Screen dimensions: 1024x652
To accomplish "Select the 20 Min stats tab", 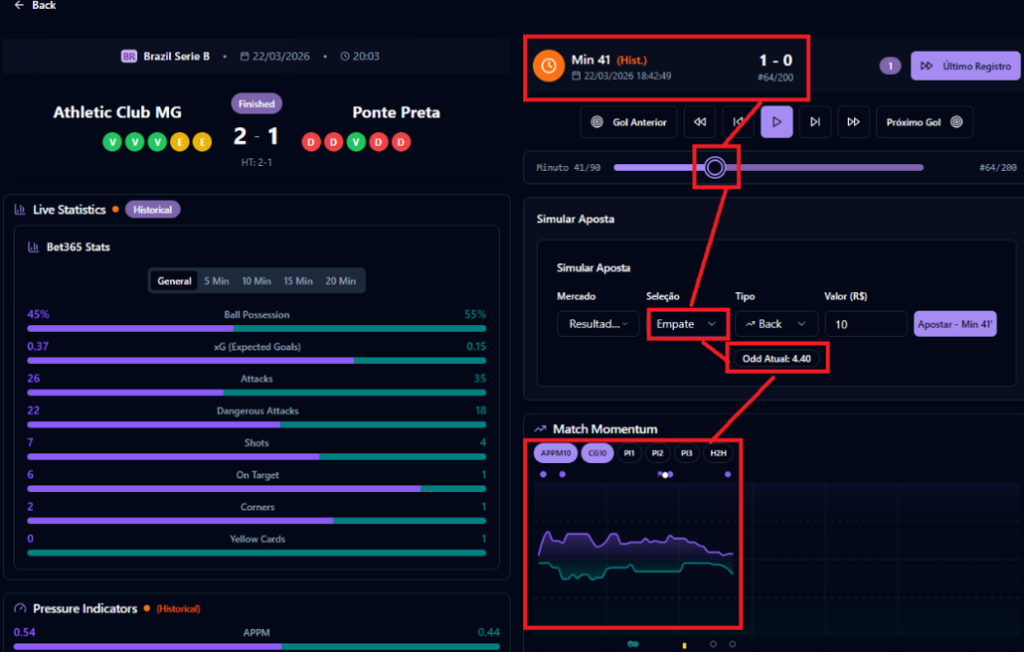I will pyautogui.click(x=340, y=281).
